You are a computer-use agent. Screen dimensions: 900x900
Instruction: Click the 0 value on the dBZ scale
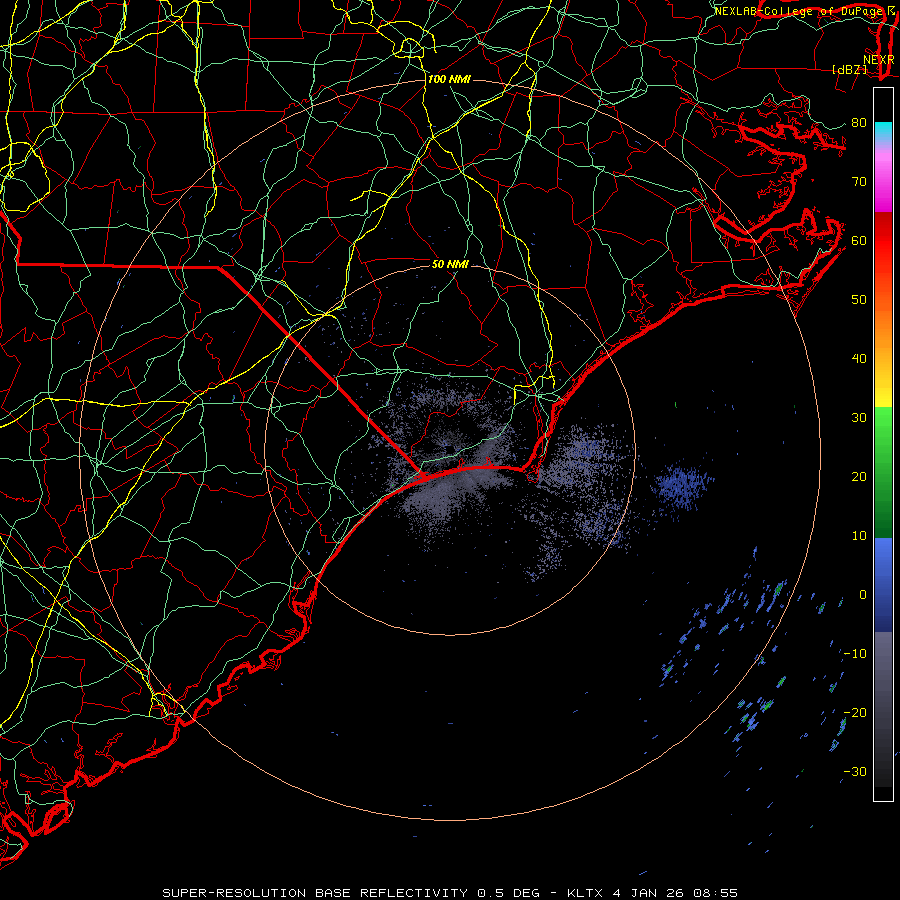click(863, 595)
